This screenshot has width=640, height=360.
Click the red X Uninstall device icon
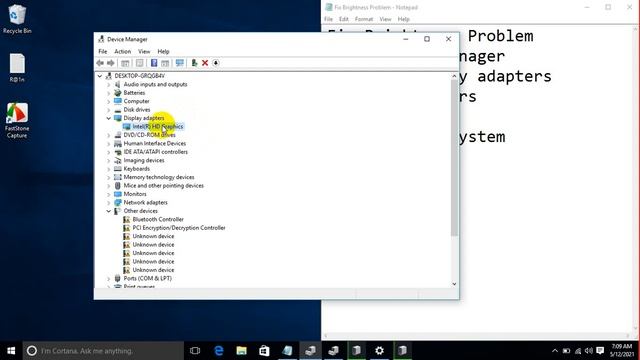(x=205, y=63)
